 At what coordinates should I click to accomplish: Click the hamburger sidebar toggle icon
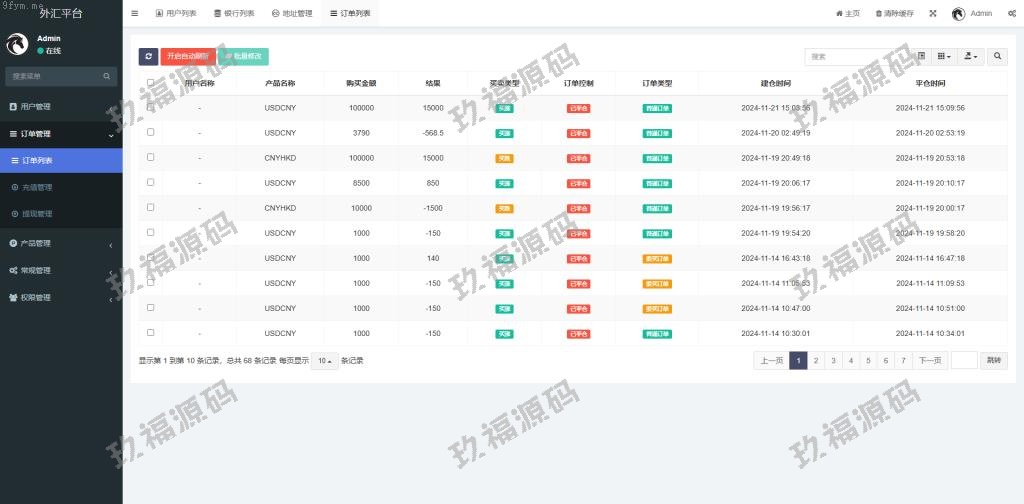(x=135, y=14)
